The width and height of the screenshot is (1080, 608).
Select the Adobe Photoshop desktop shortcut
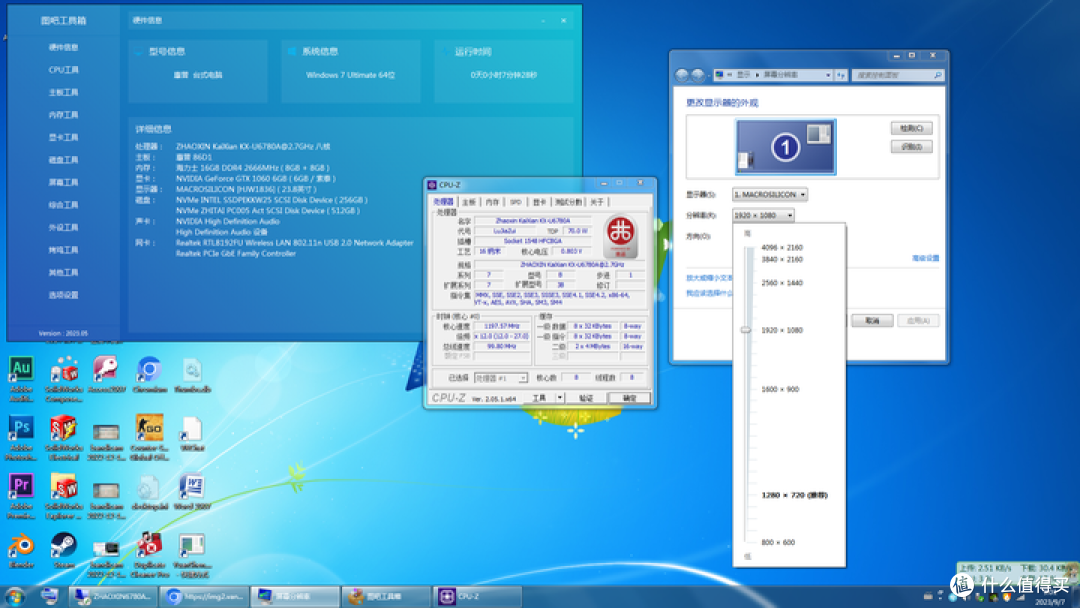tap(21, 437)
